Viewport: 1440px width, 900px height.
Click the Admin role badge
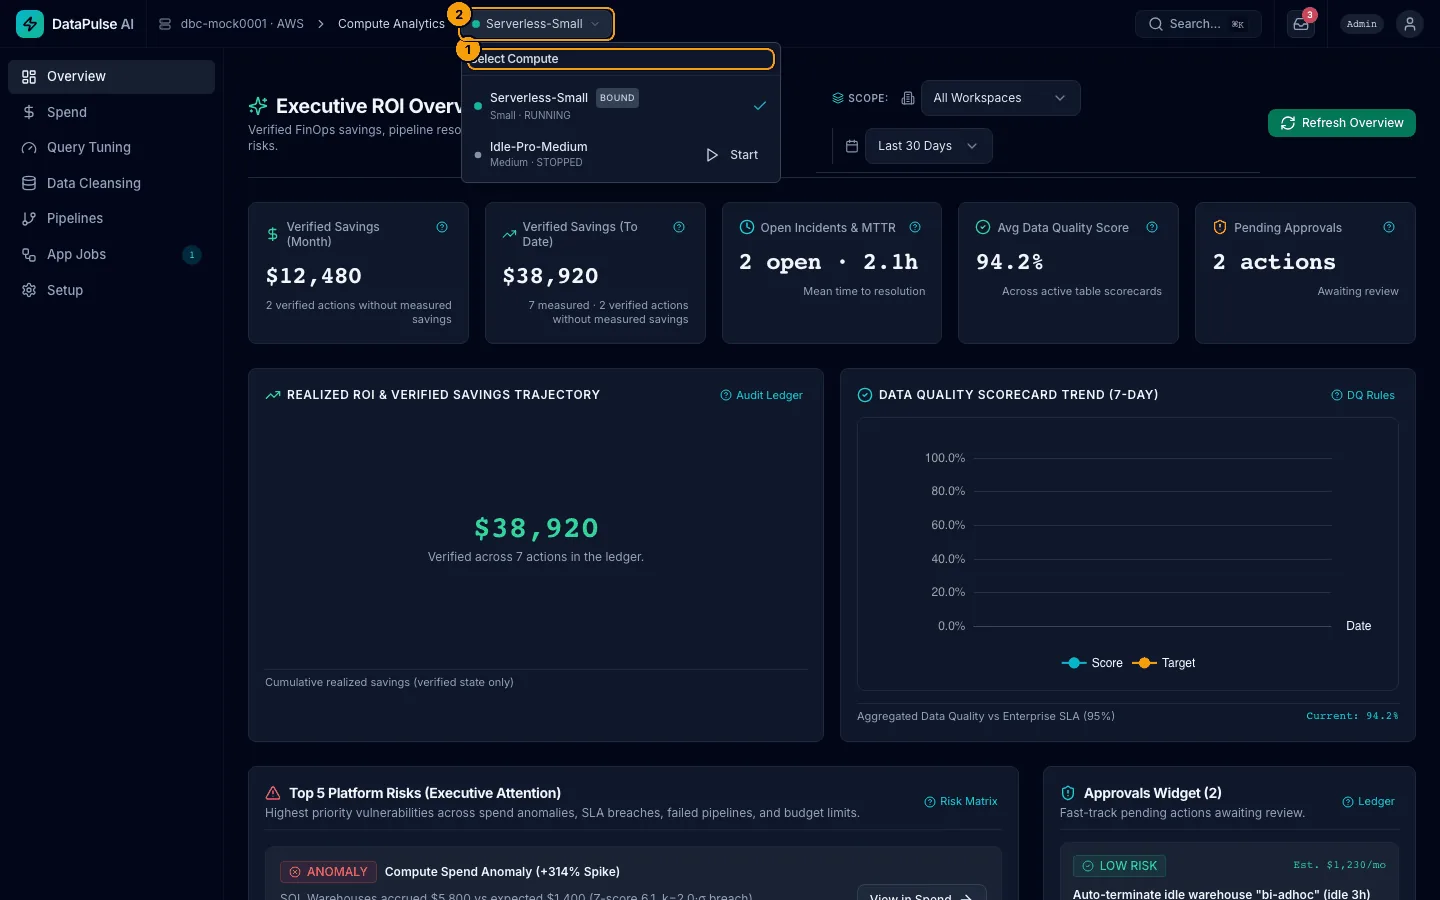1362,24
